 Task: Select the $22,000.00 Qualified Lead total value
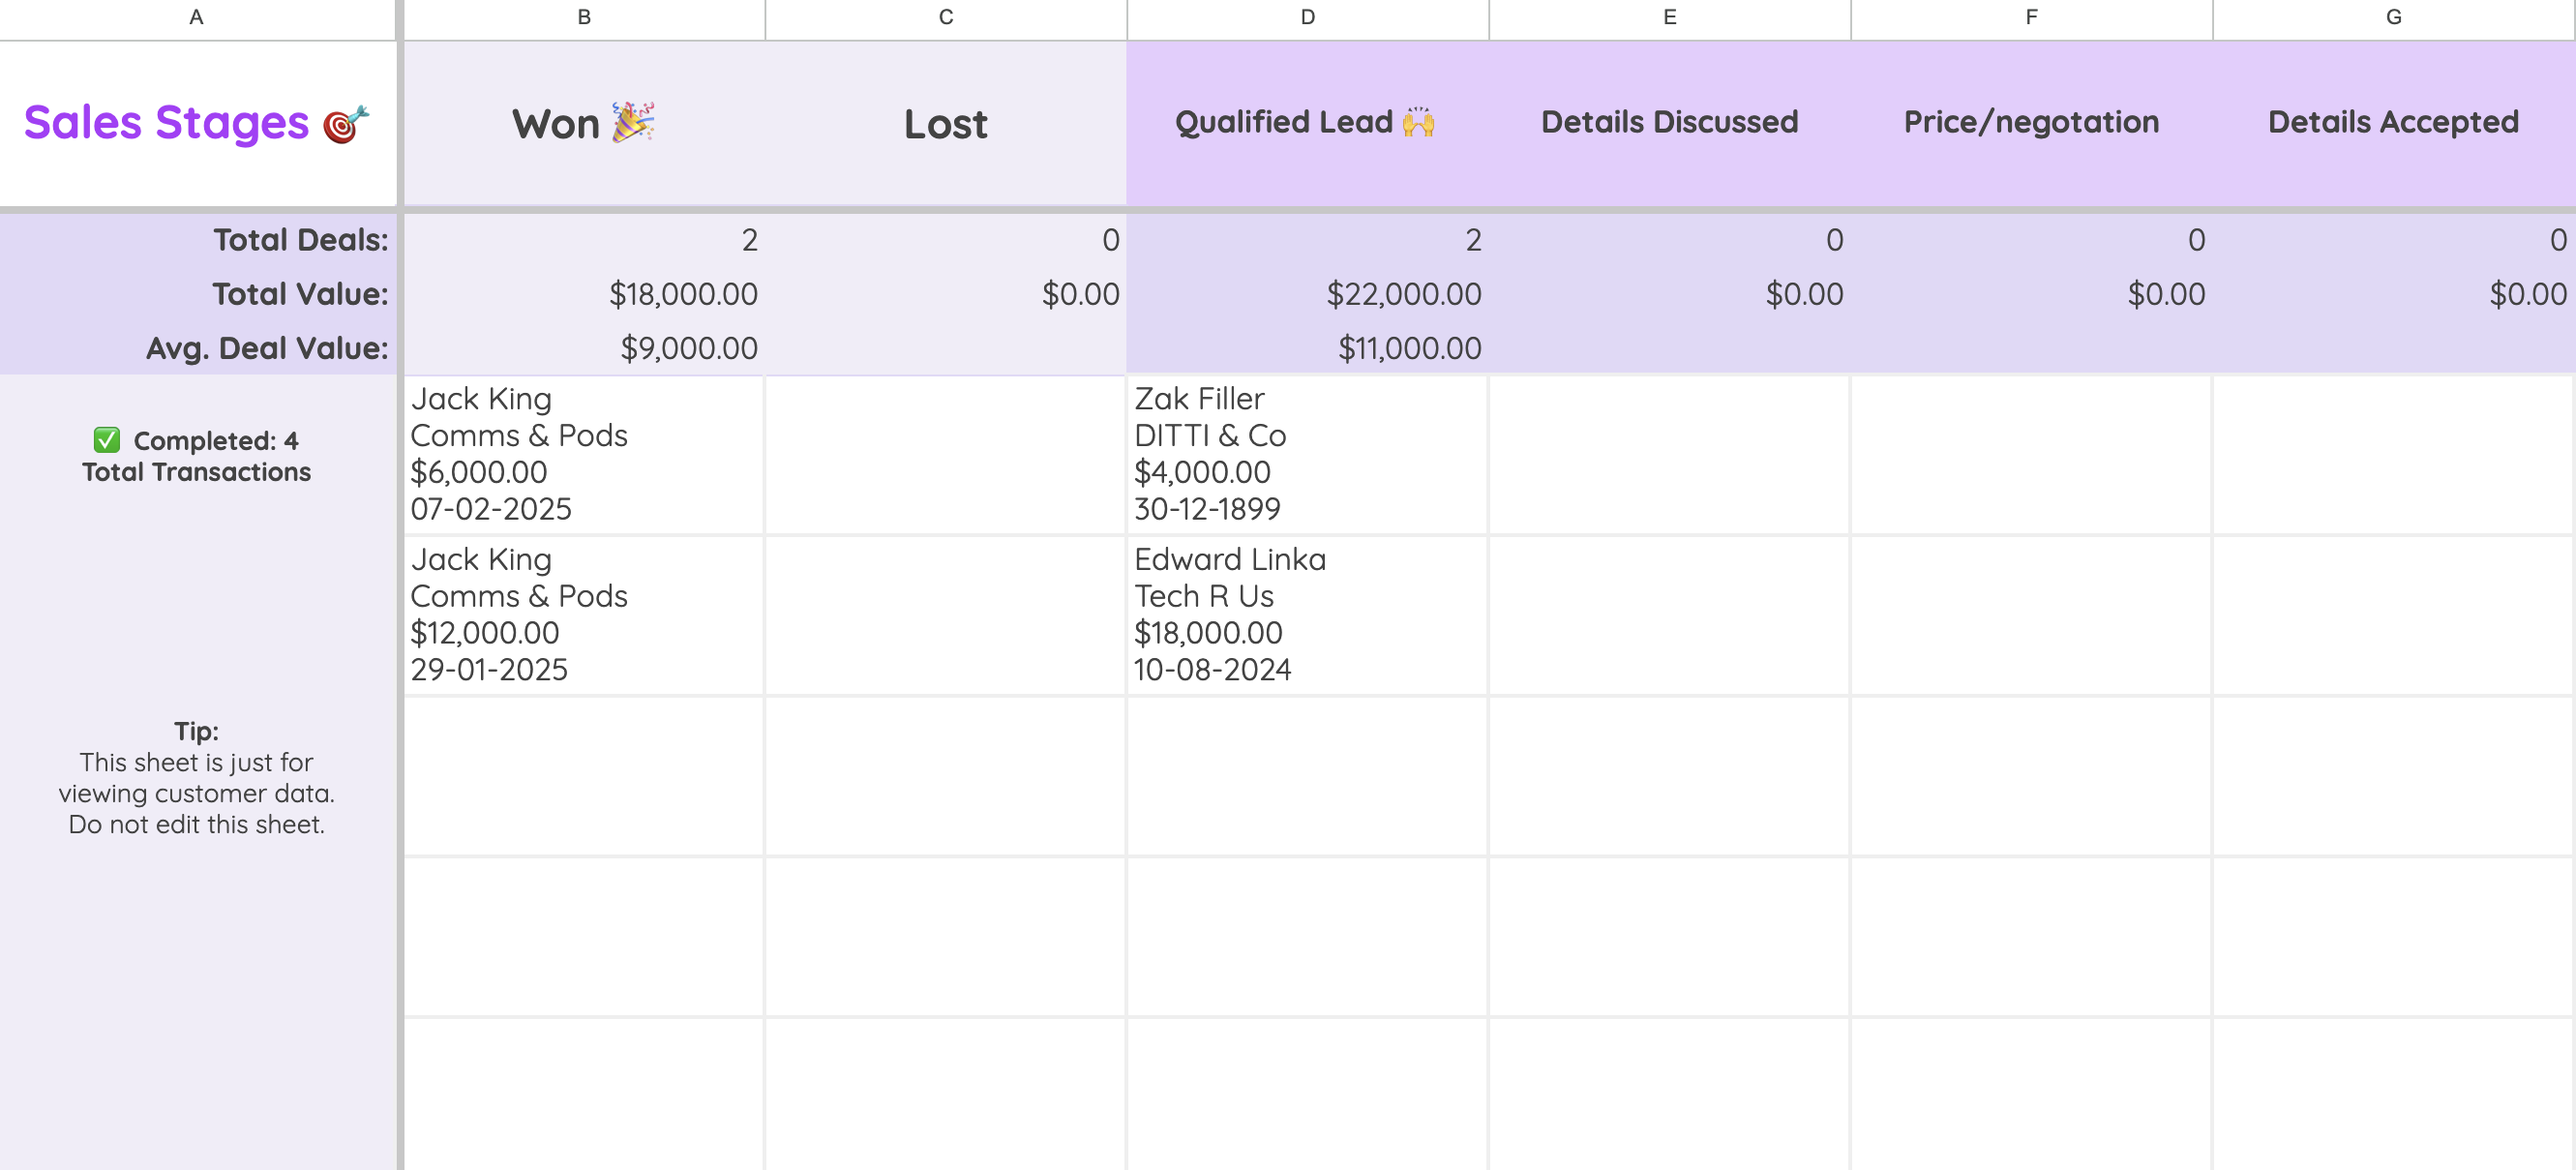point(1403,294)
